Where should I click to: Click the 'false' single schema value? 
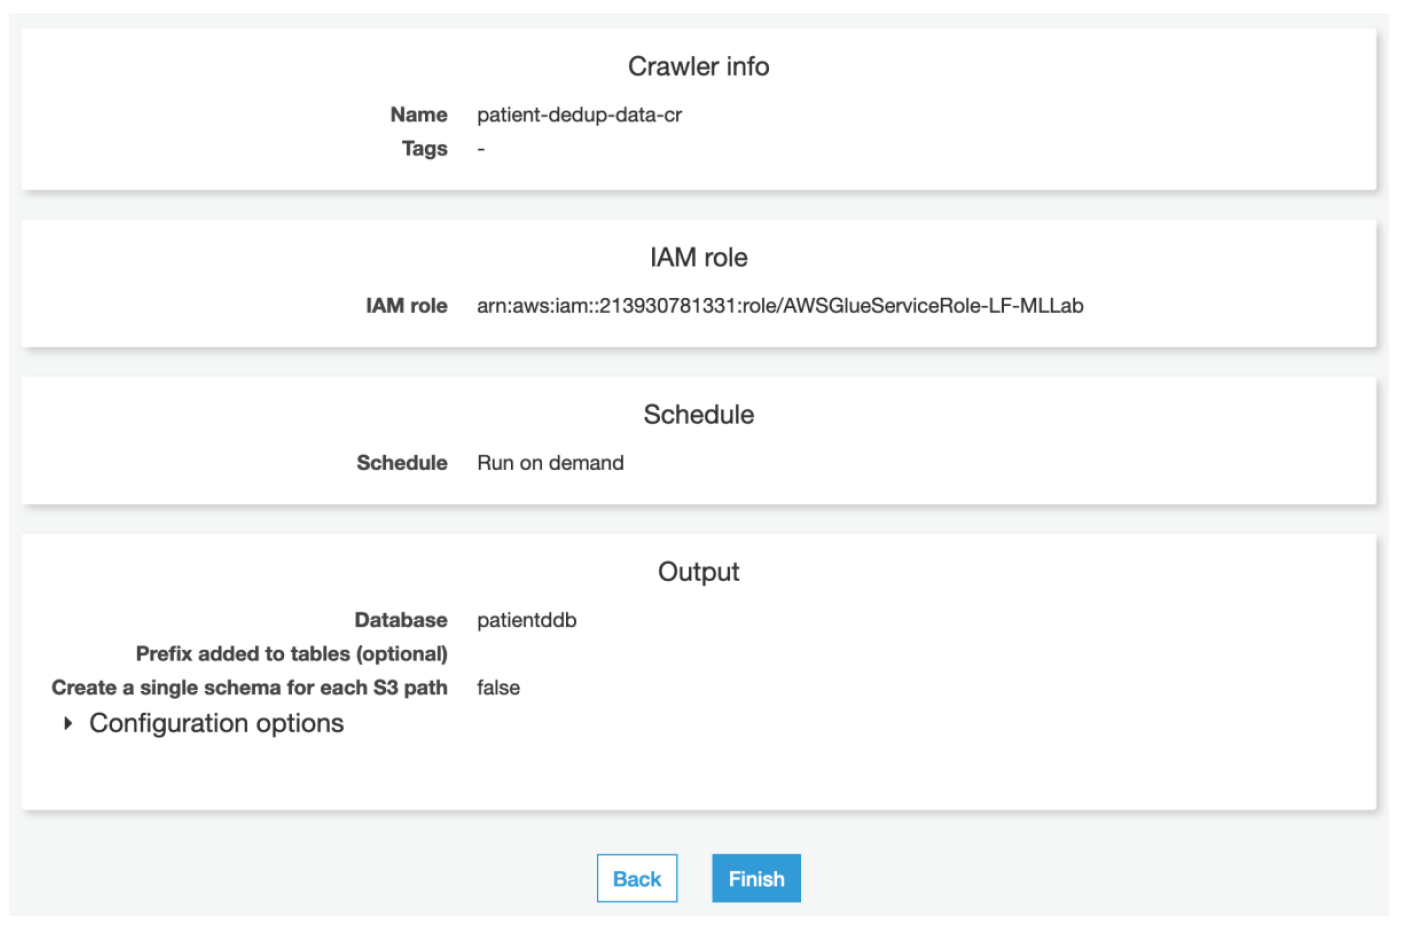tap(498, 688)
